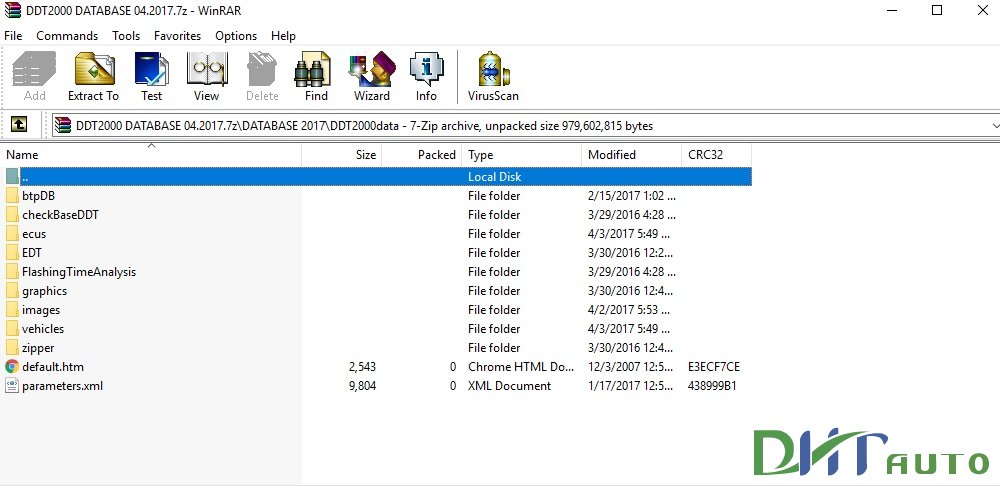The width and height of the screenshot is (1000, 486).
Task: Click checkBaseDDT modified date 3/29/2016
Action: coord(632,215)
